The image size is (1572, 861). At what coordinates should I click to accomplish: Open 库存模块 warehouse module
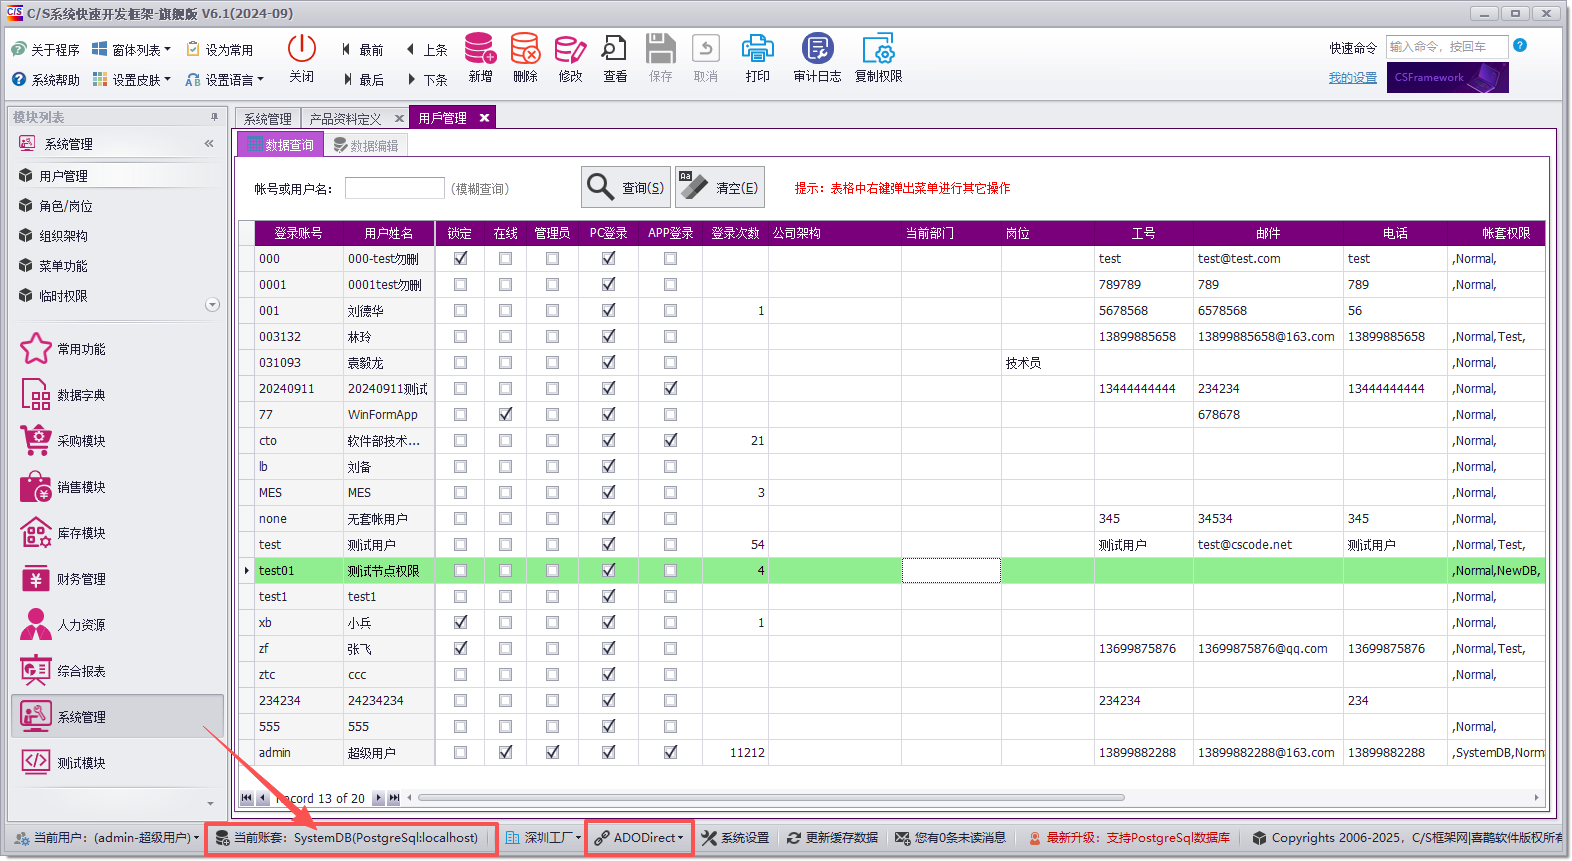(x=63, y=533)
